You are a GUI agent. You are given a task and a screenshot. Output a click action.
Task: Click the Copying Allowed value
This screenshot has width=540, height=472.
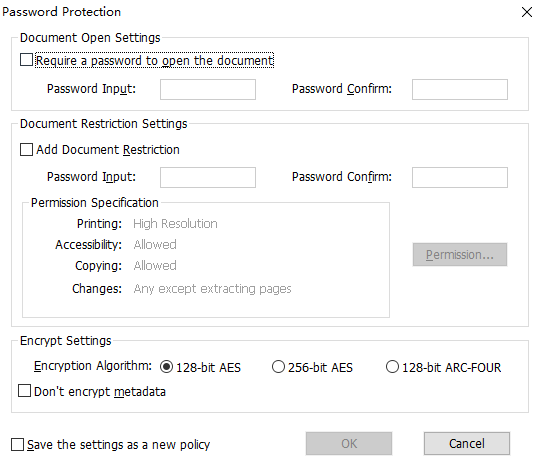155,265
